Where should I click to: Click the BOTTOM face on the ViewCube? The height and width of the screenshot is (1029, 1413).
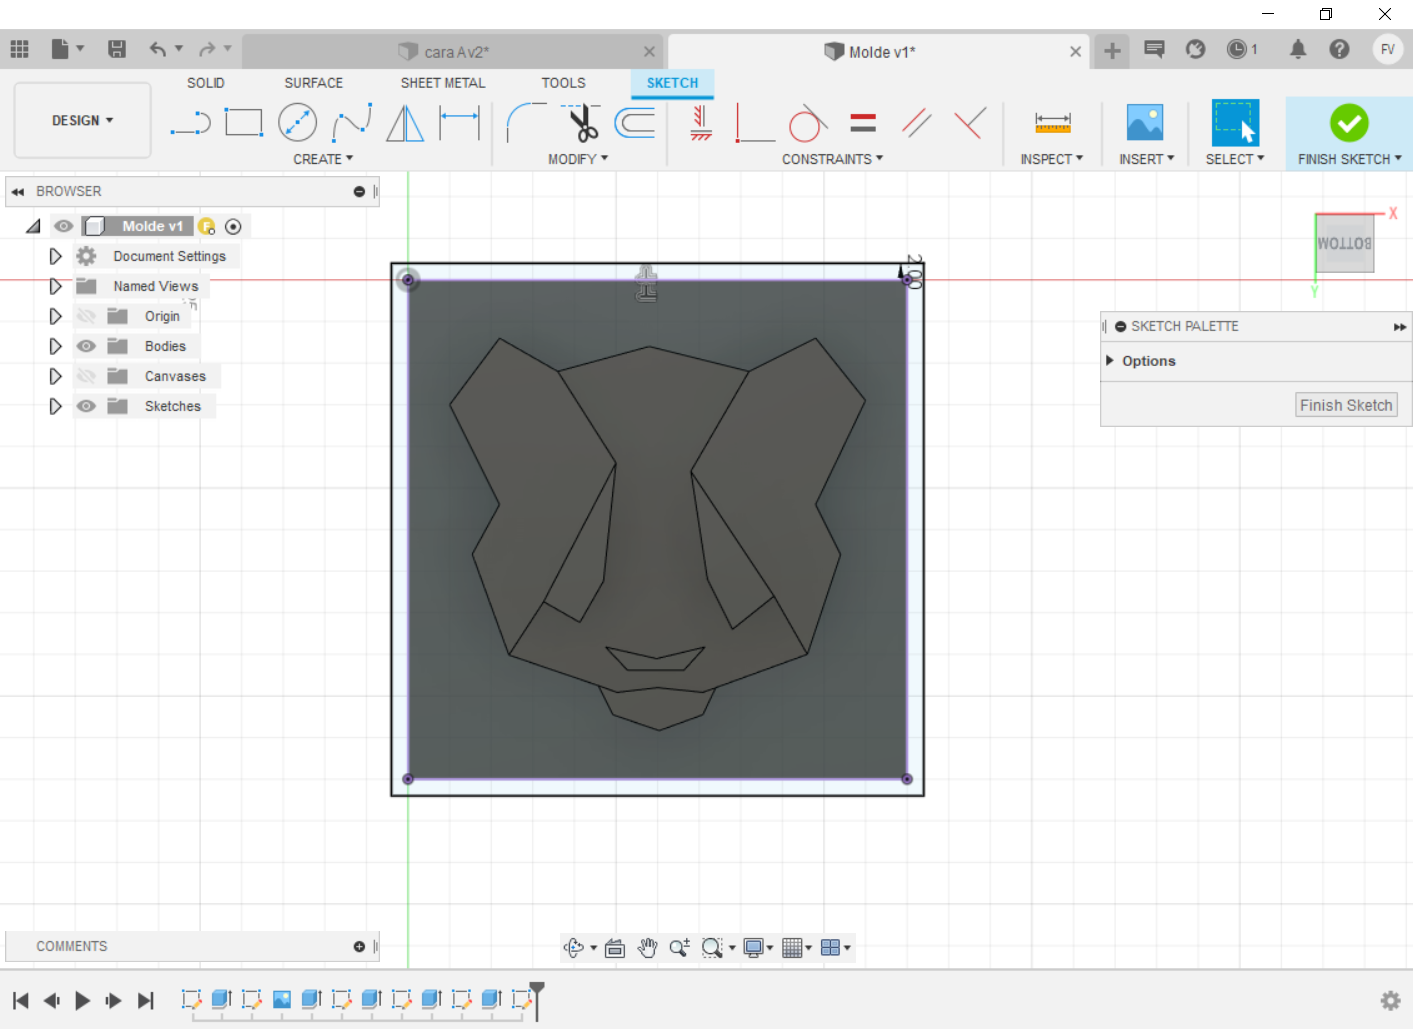tap(1344, 241)
